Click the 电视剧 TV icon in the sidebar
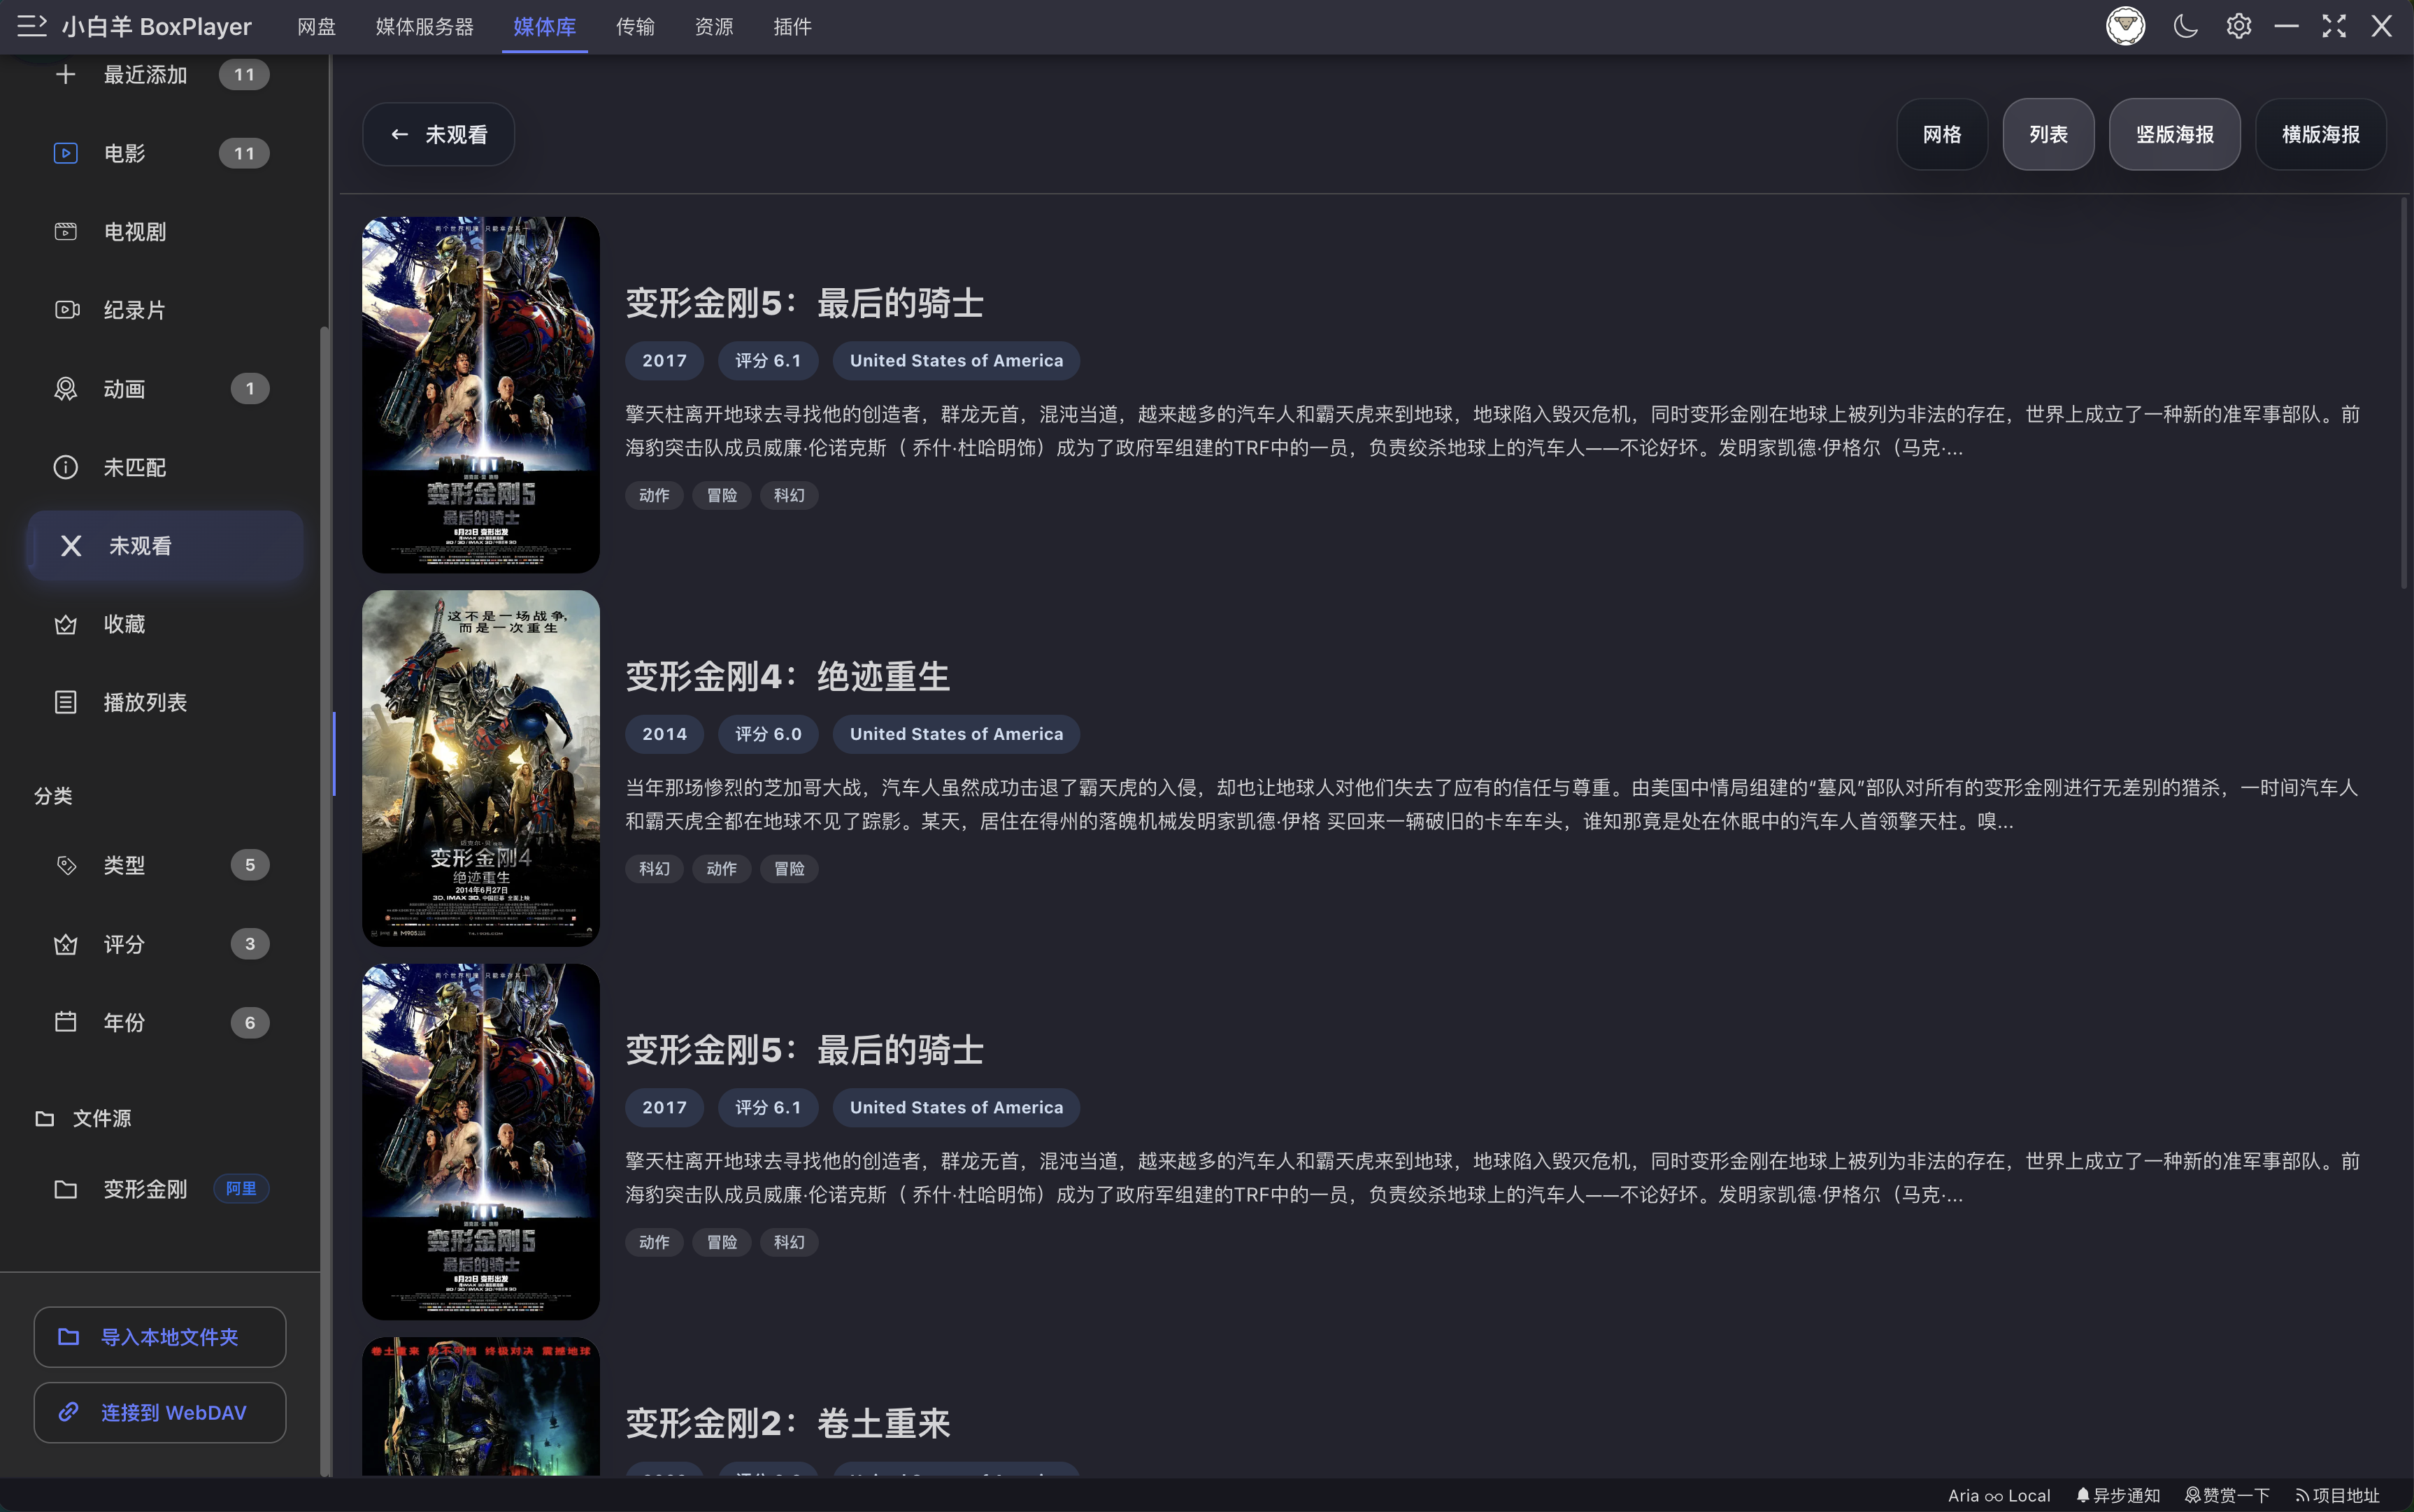 click(x=65, y=232)
